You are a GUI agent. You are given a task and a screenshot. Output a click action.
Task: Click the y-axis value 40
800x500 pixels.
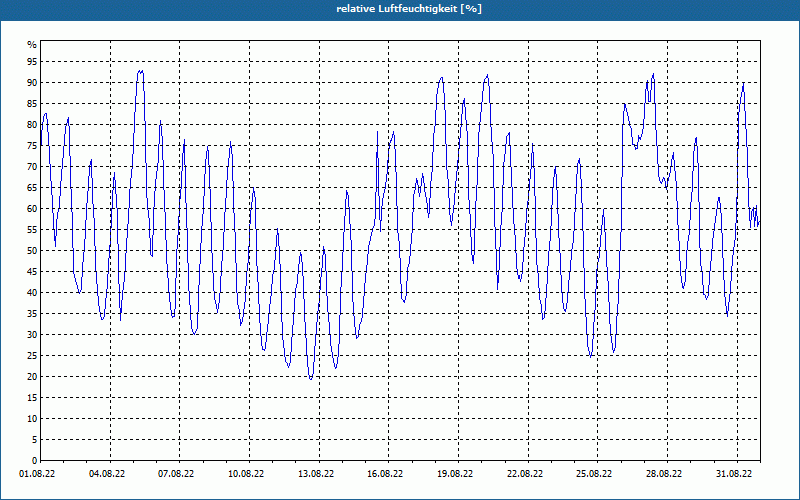32,292
